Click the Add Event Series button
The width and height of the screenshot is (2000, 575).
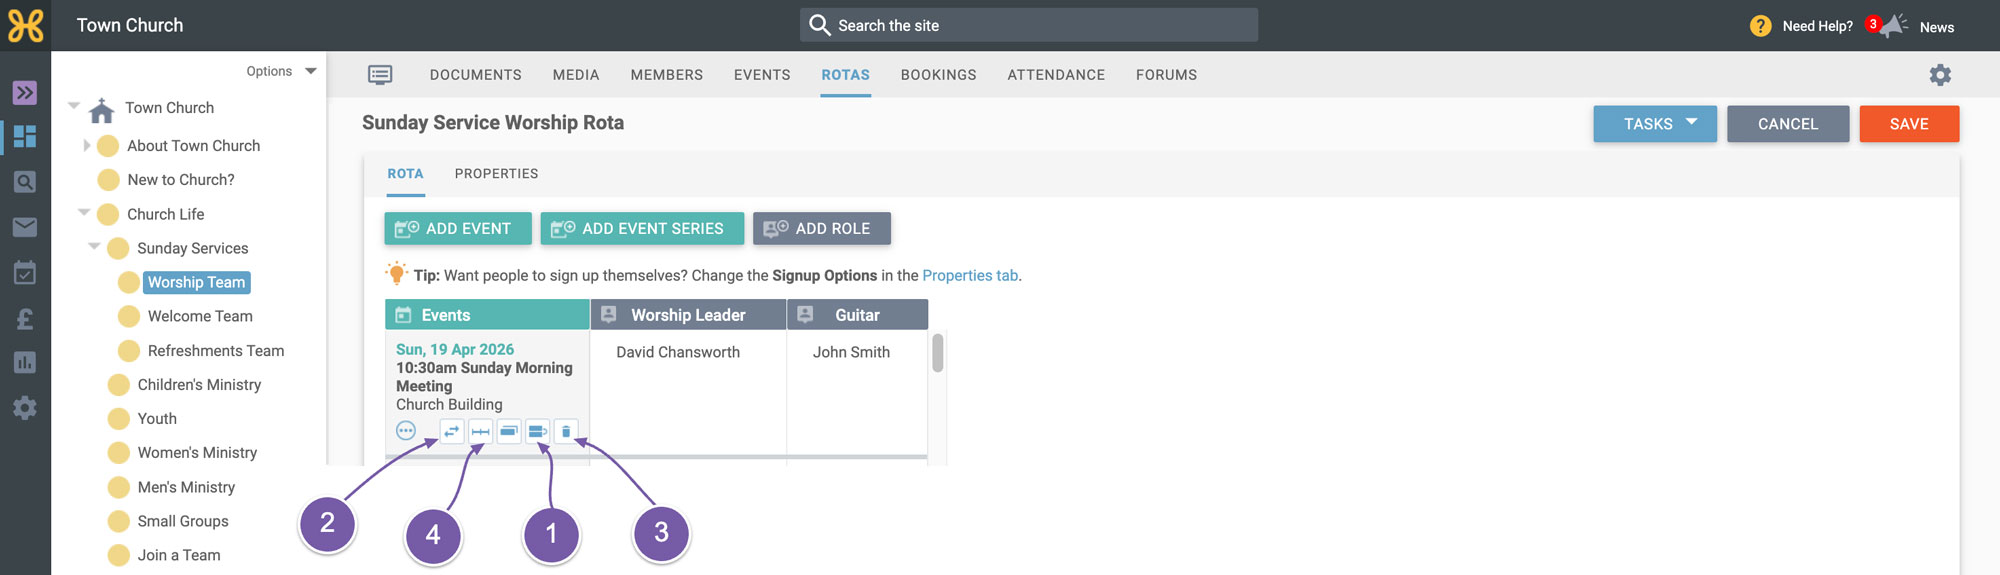[x=642, y=229]
